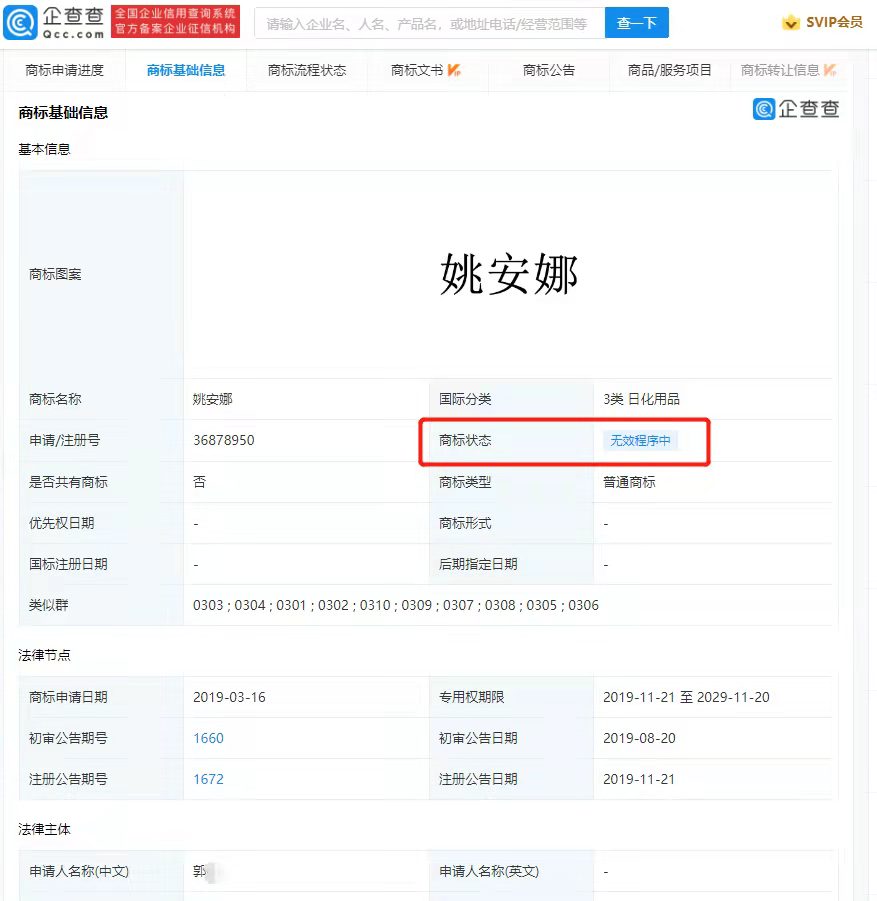Click the 专用权期限 label
This screenshot has width=877, height=901.
472,697
